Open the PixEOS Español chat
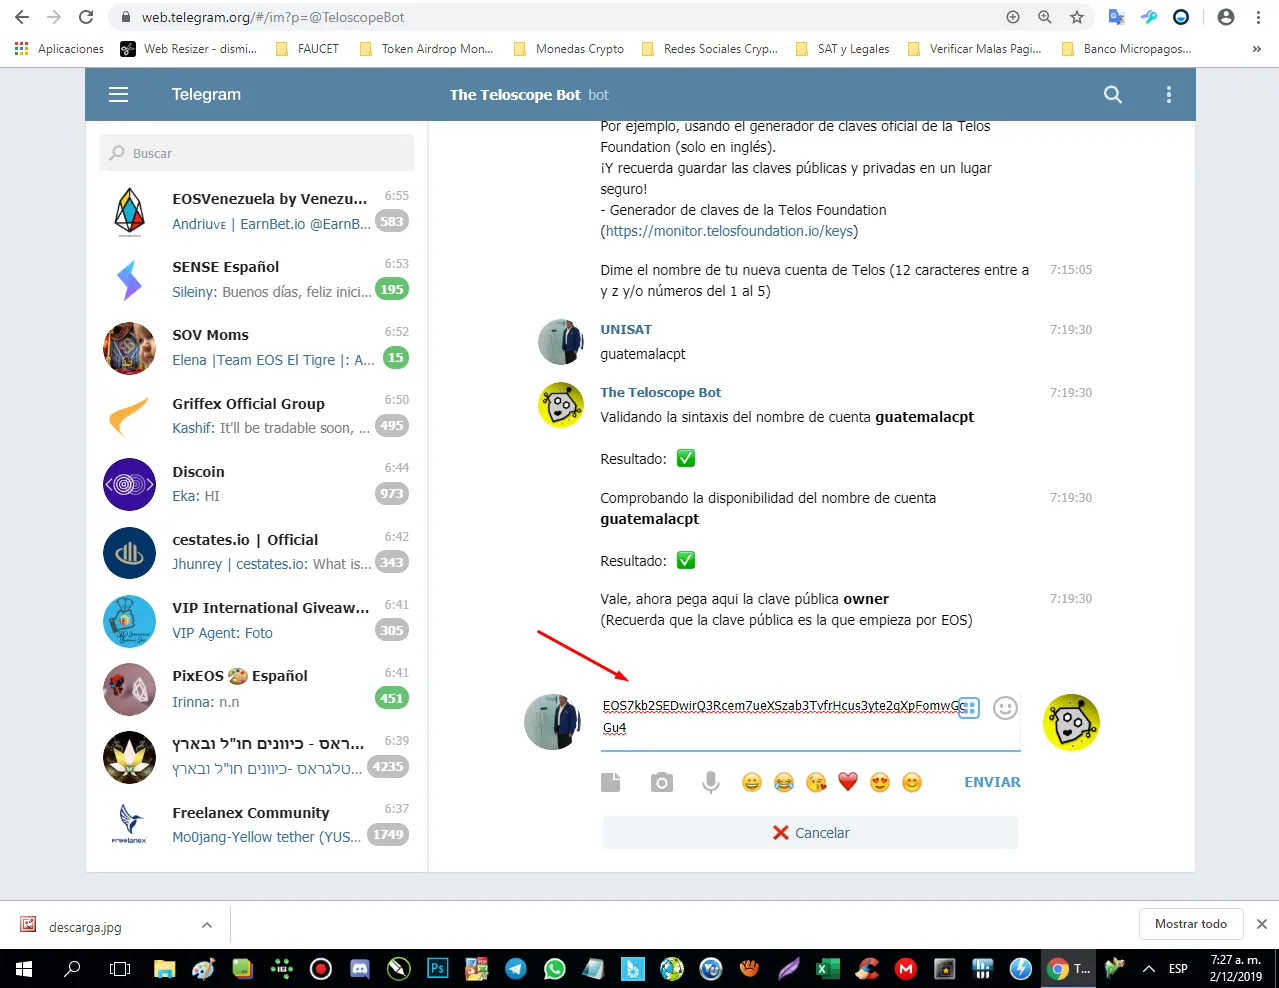Image resolution: width=1279 pixels, height=988 pixels. click(256, 688)
